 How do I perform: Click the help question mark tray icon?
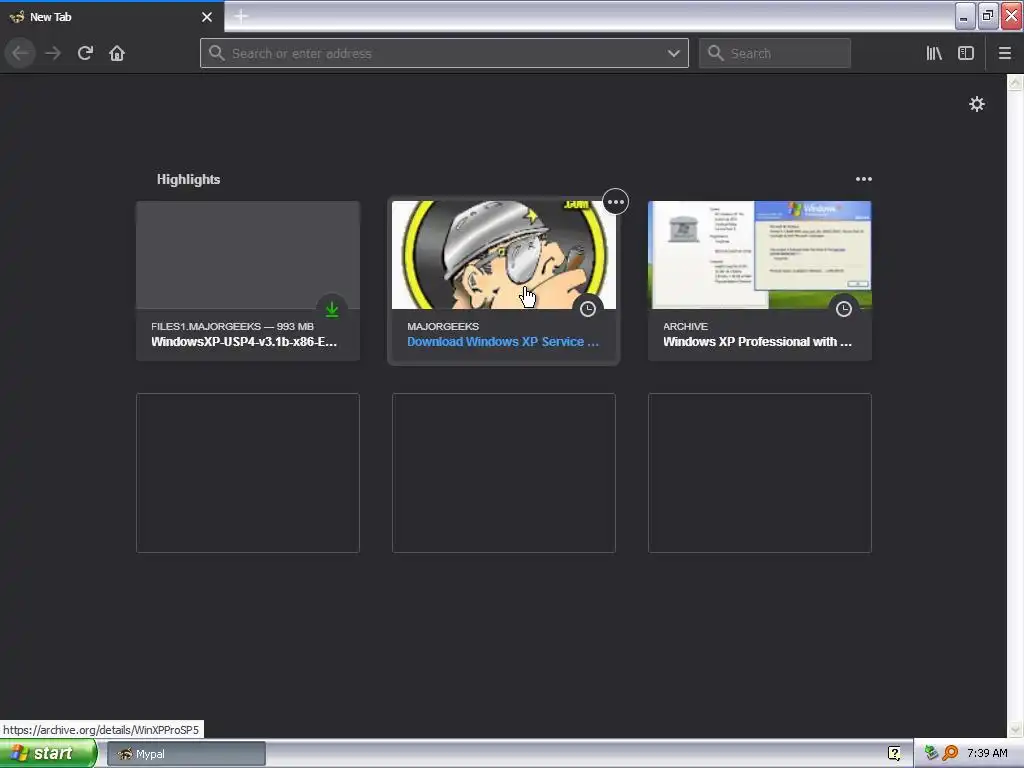pyautogui.click(x=895, y=753)
